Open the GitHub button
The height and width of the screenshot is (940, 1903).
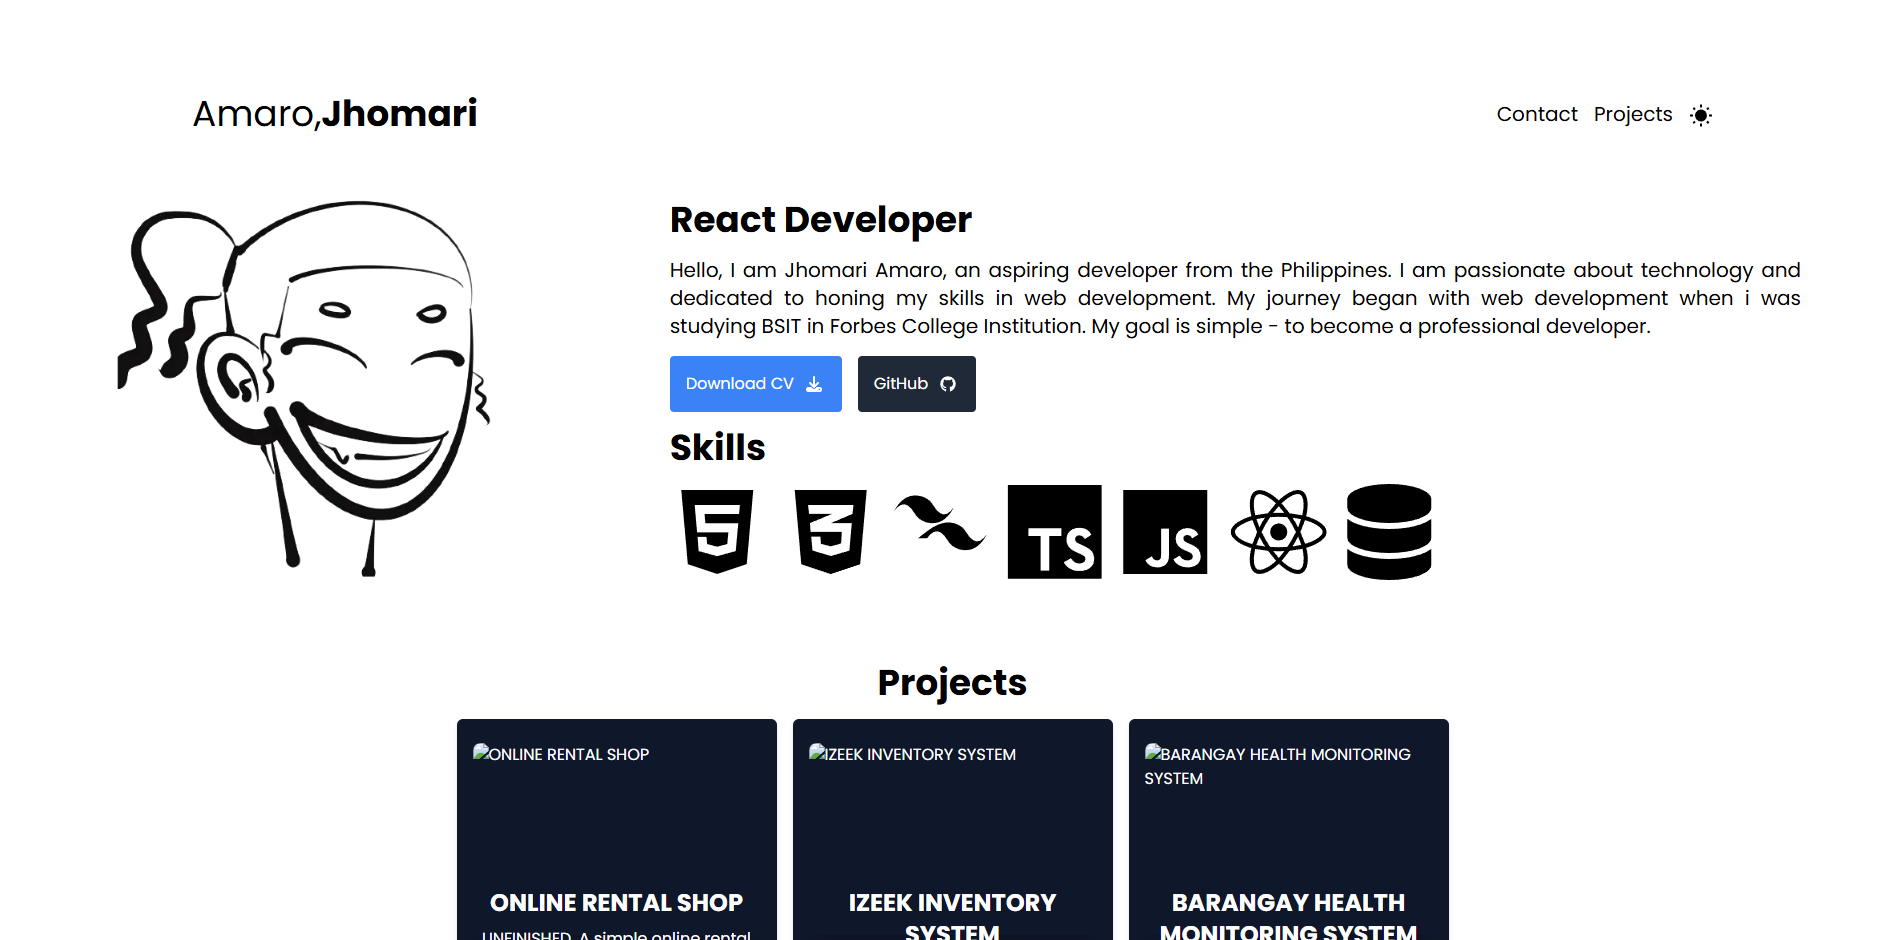click(x=916, y=384)
